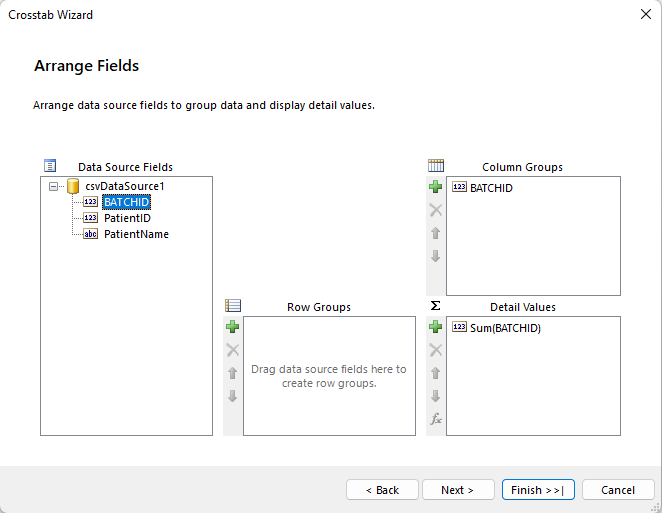The image size is (662, 513).
Task: Click the Next button
Action: (458, 490)
